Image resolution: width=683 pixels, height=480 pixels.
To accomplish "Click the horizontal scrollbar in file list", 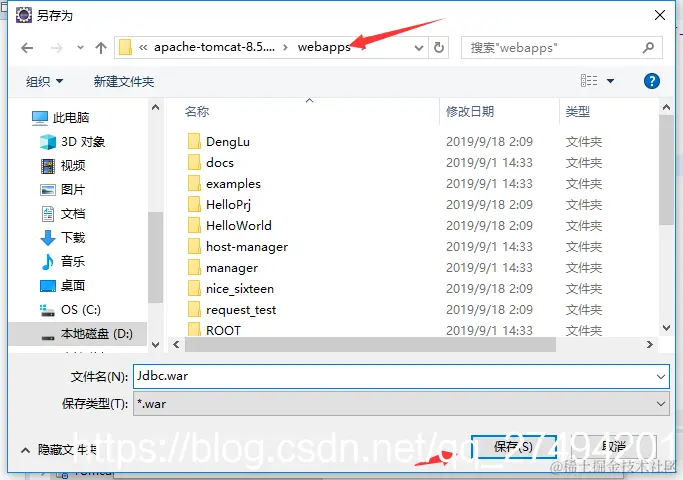I will (x=370, y=345).
